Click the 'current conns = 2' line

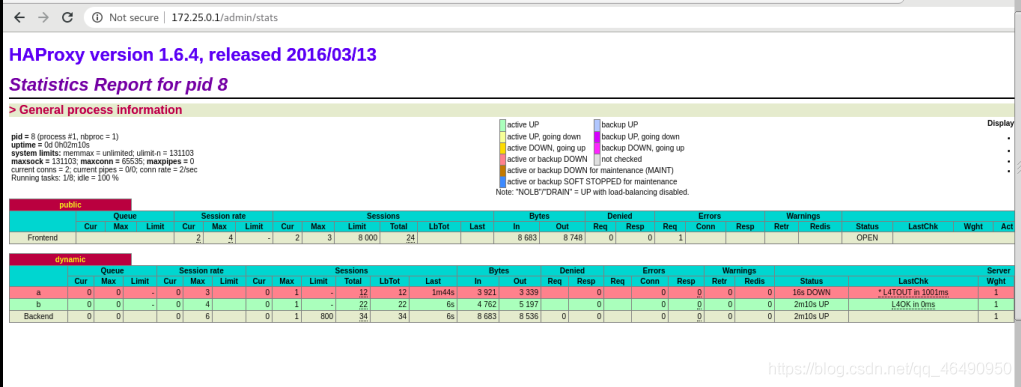pyautogui.click(x=104, y=169)
